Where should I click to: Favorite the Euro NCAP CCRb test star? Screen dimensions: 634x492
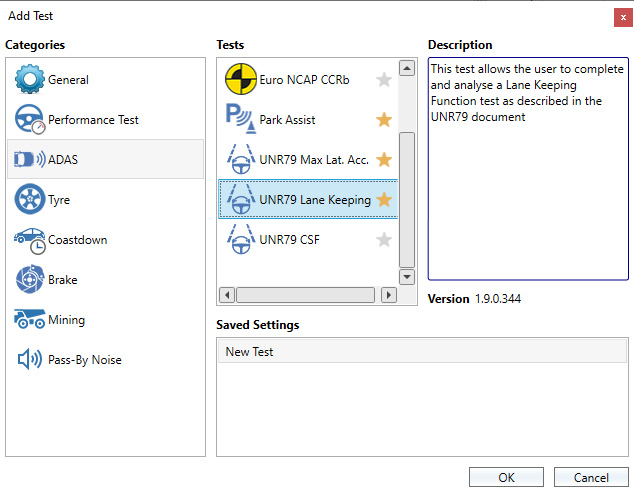[x=384, y=80]
